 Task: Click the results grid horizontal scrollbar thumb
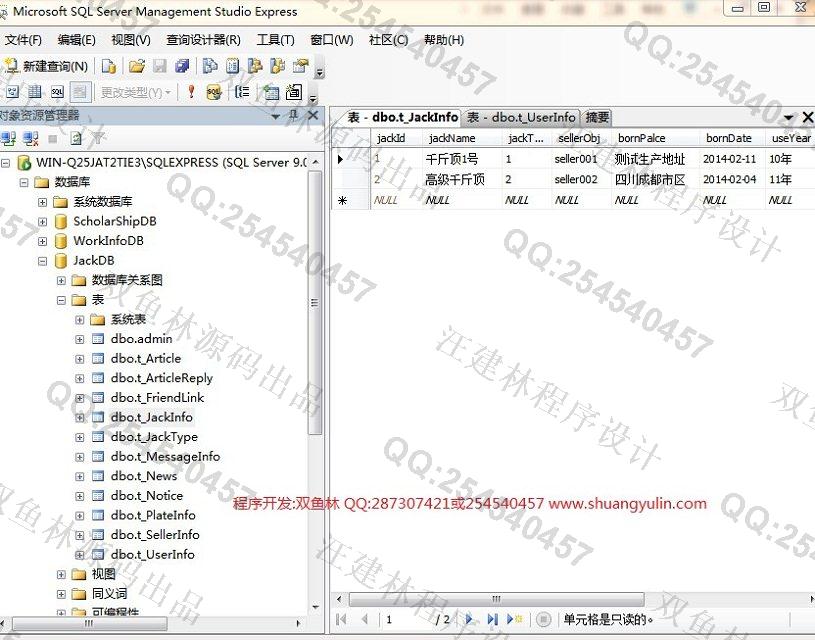pyautogui.click(x=496, y=599)
